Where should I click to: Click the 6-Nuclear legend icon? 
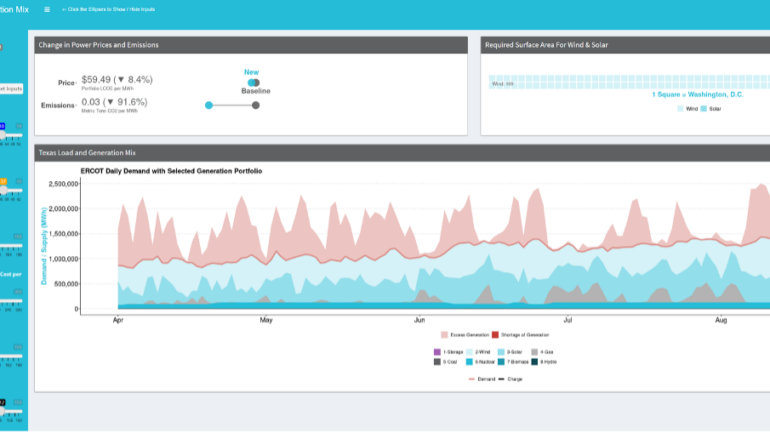tap(471, 362)
